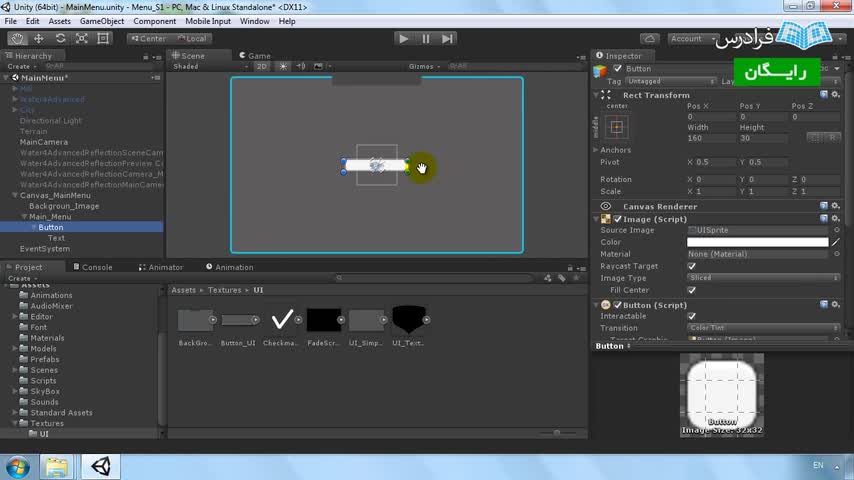Image resolution: width=854 pixels, height=480 pixels.
Task: Open the Image Type Sliced dropdown
Action: (762, 278)
